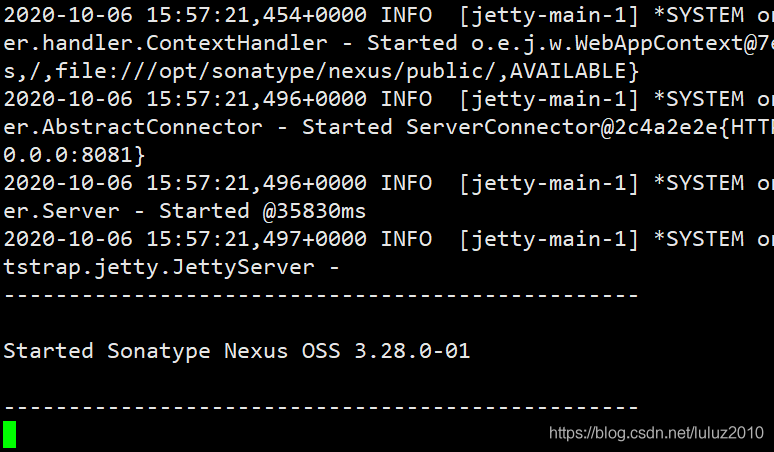Click the green terminal cursor block
This screenshot has height=452, width=774.
pos(9,434)
